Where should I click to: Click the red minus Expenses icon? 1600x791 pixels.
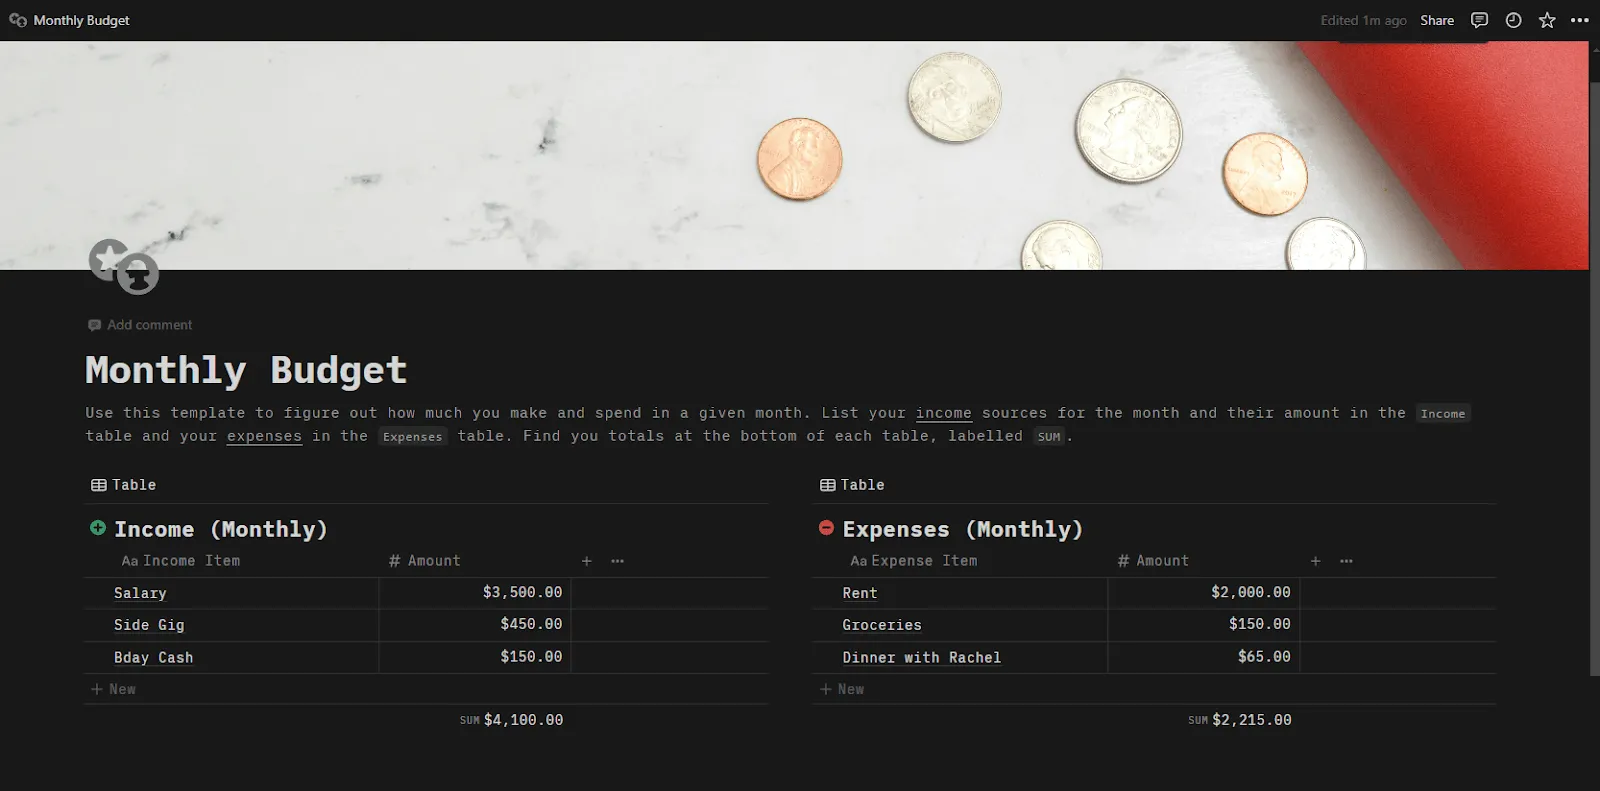(827, 528)
